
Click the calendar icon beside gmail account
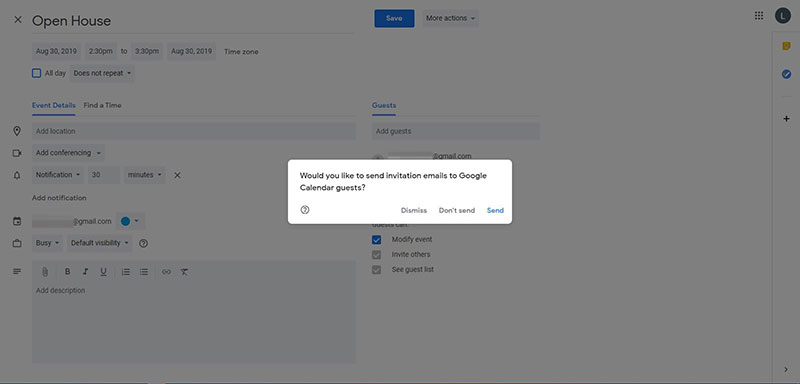(17, 221)
